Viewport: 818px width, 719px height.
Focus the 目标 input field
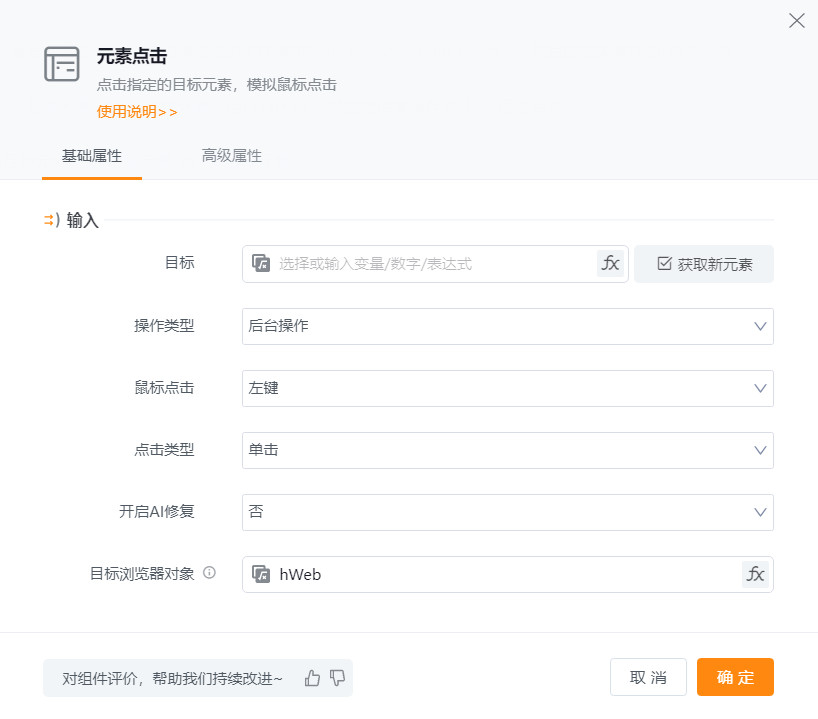pos(435,264)
